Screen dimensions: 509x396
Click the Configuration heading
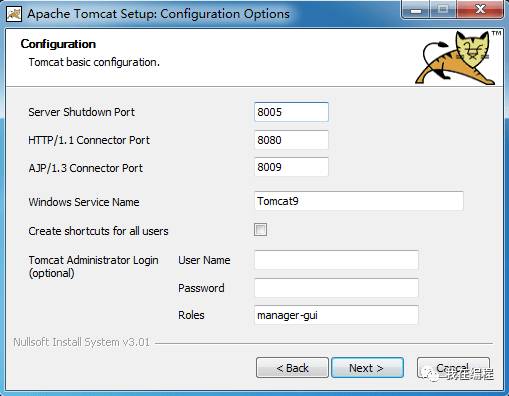(x=58, y=44)
